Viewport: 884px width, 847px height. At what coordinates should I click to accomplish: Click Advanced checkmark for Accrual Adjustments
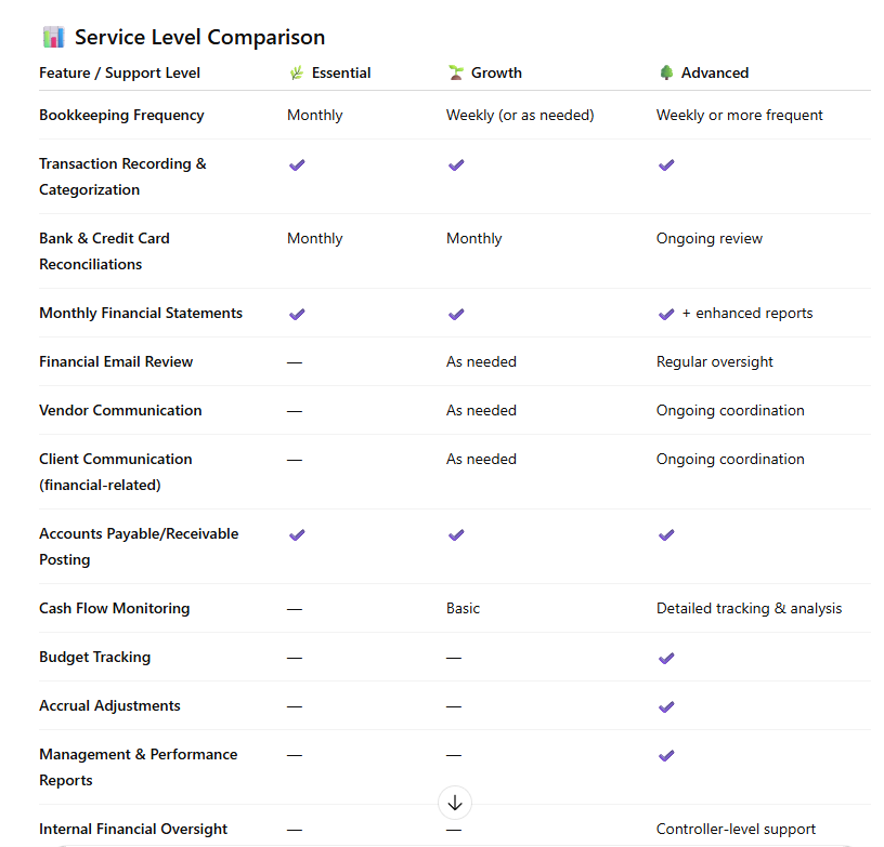pos(666,707)
